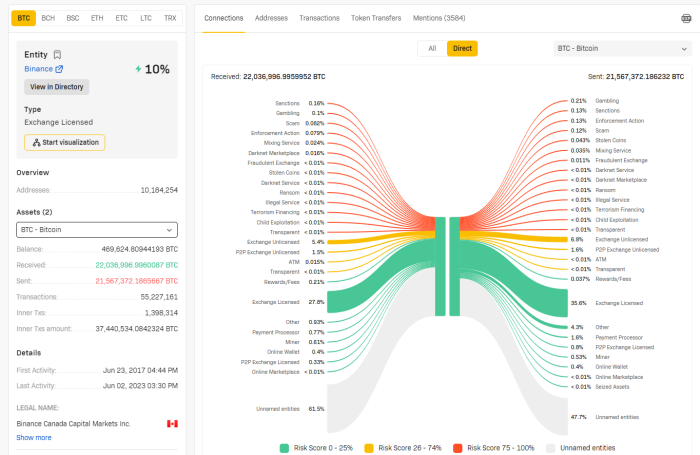The height and width of the screenshot is (455, 700).
Task: Expand the Assets BTC - Bitcoin dropdown
Action: 97,229
